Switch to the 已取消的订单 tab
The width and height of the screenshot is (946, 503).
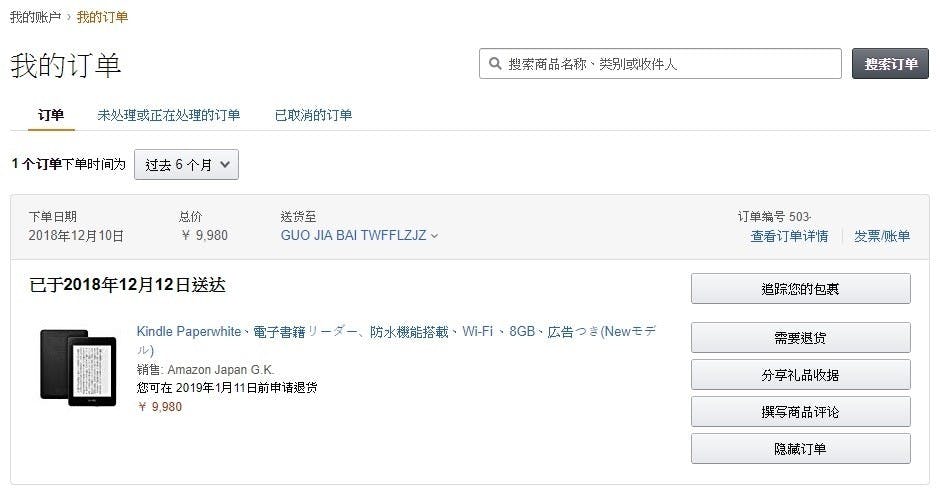tap(313, 115)
